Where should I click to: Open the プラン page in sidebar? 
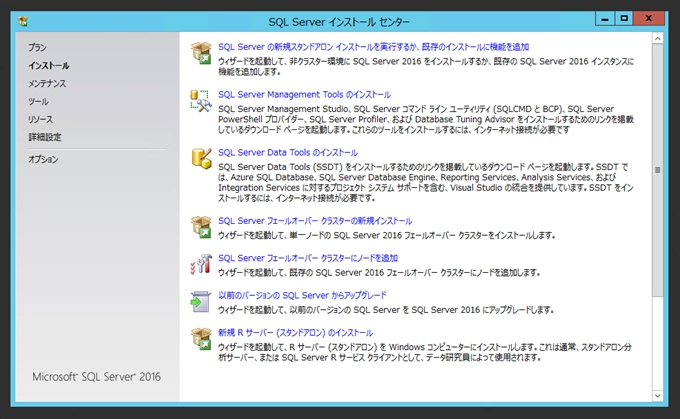point(37,47)
